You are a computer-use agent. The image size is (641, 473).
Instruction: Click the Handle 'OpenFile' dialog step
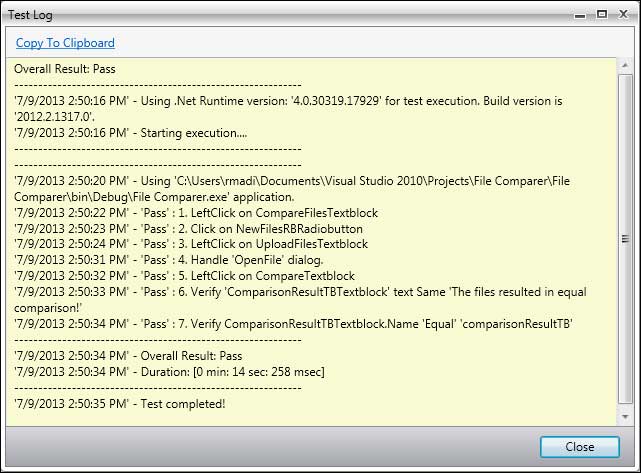(x=168, y=260)
